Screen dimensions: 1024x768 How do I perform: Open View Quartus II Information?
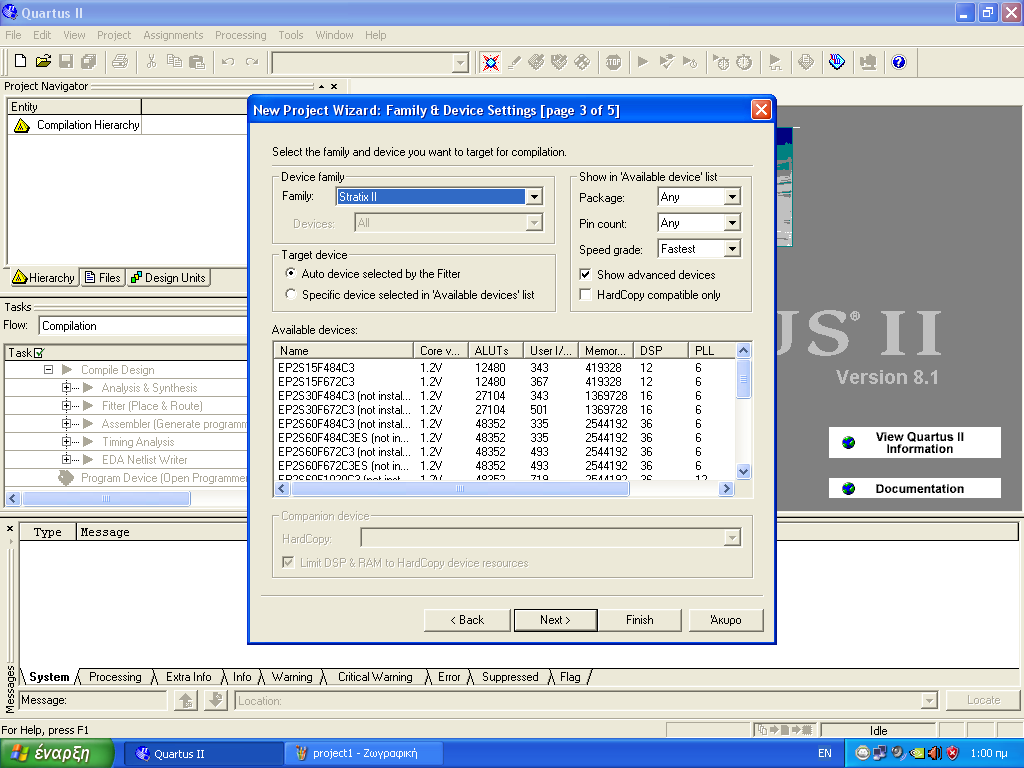(914, 442)
